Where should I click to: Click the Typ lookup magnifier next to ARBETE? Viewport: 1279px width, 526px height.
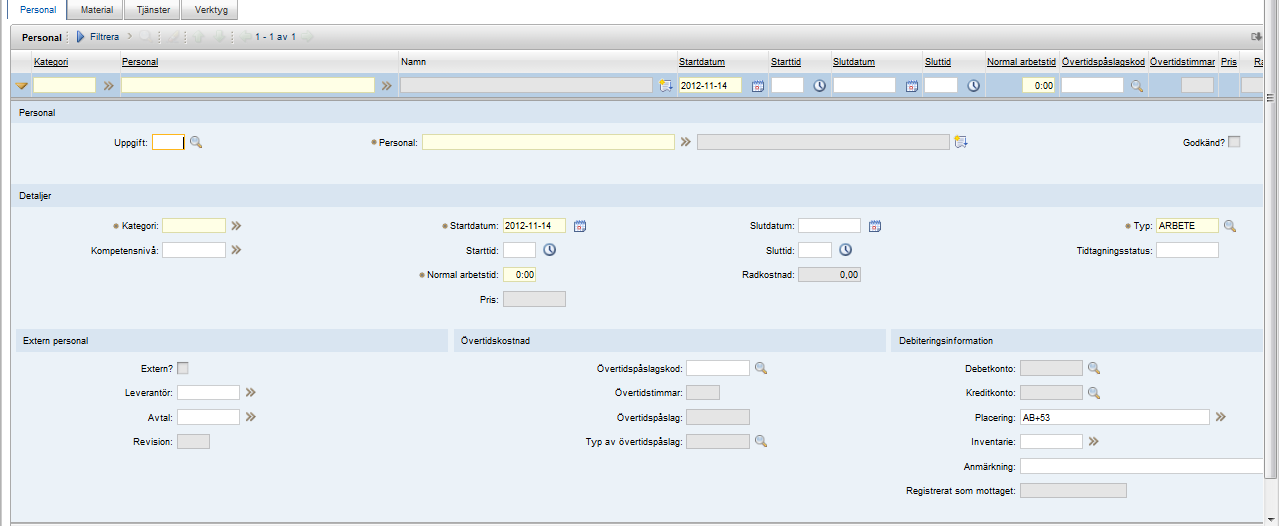click(x=1230, y=226)
